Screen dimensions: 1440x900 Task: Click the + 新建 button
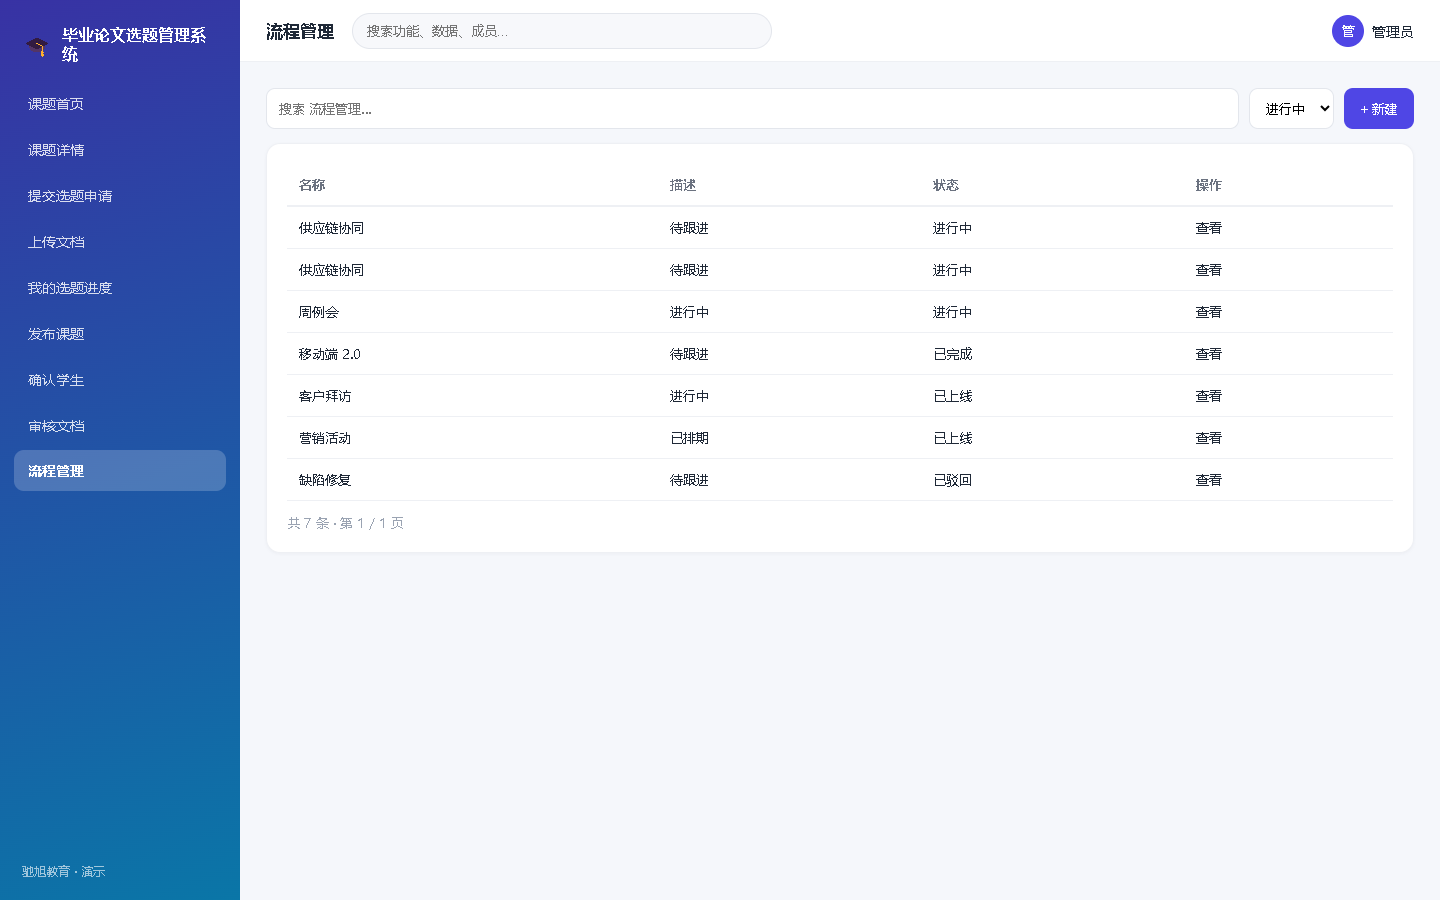click(x=1379, y=109)
